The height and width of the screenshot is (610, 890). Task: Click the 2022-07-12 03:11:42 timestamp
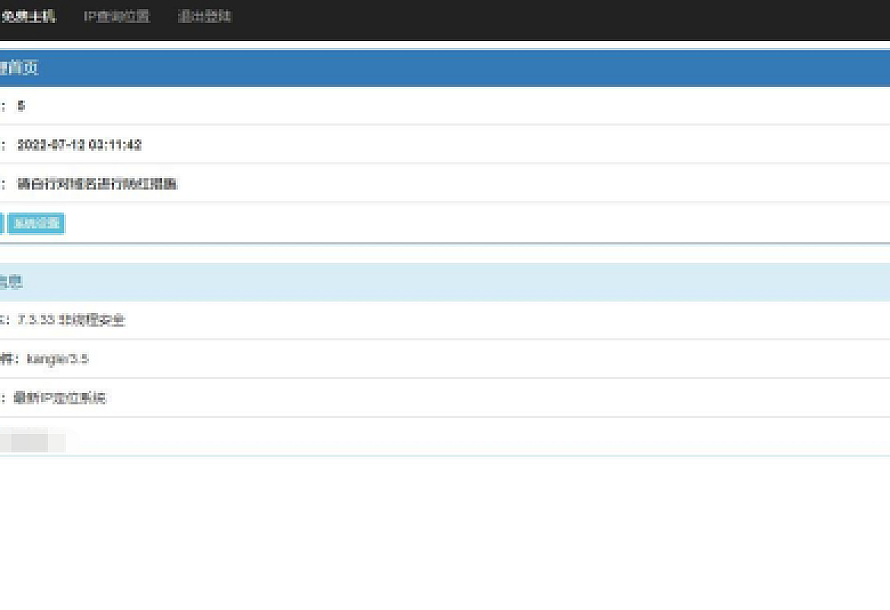pos(79,145)
